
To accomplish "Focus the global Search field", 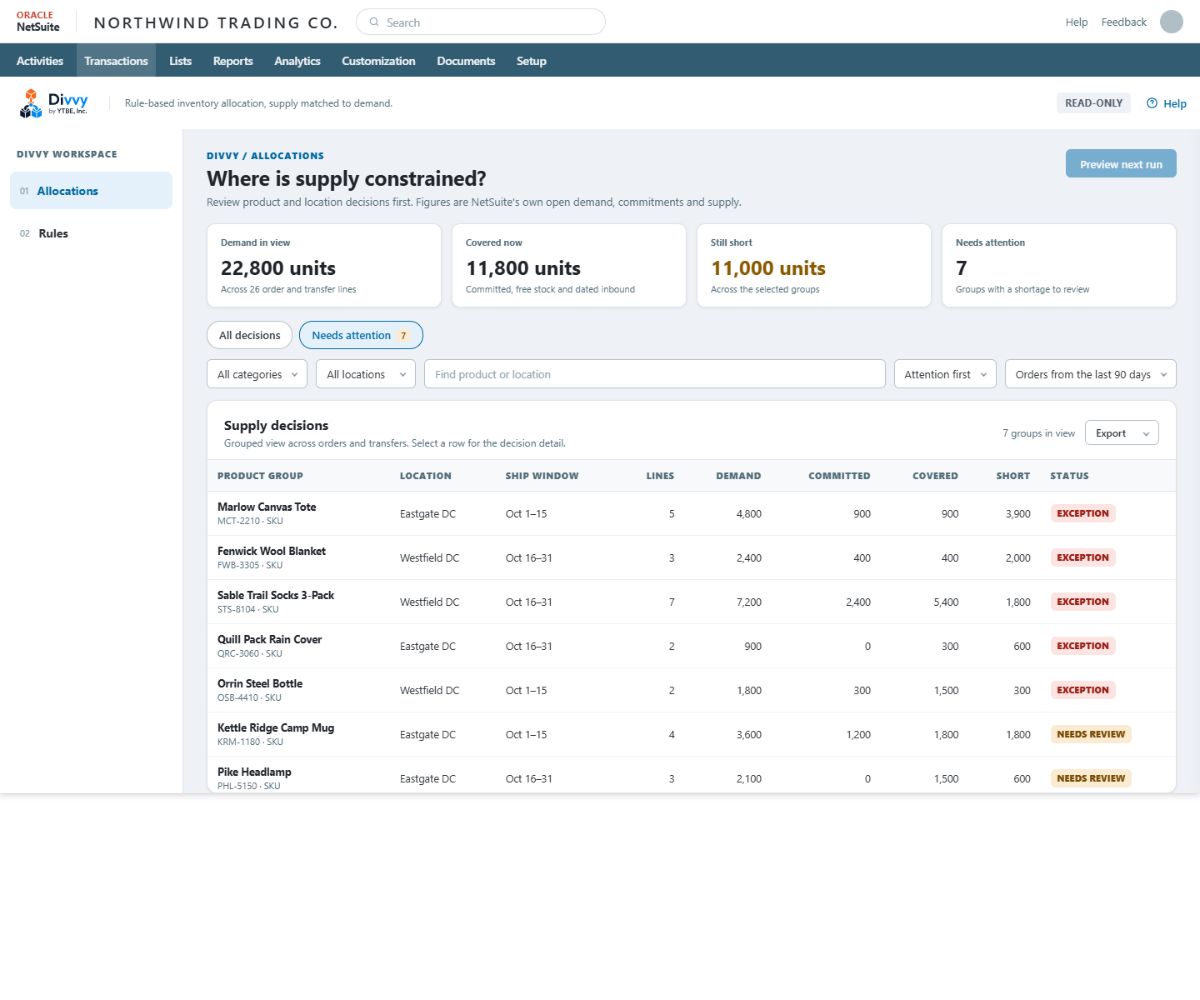I will [481, 22].
